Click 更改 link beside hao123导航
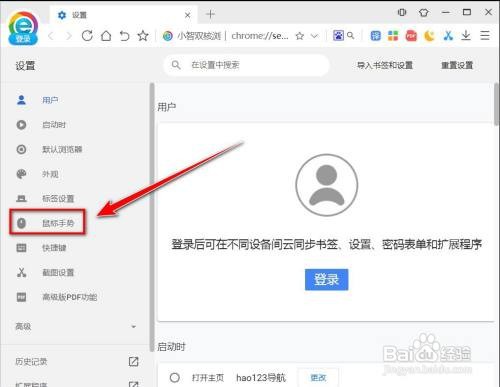Viewport: 500px width, 387px height. click(x=318, y=378)
